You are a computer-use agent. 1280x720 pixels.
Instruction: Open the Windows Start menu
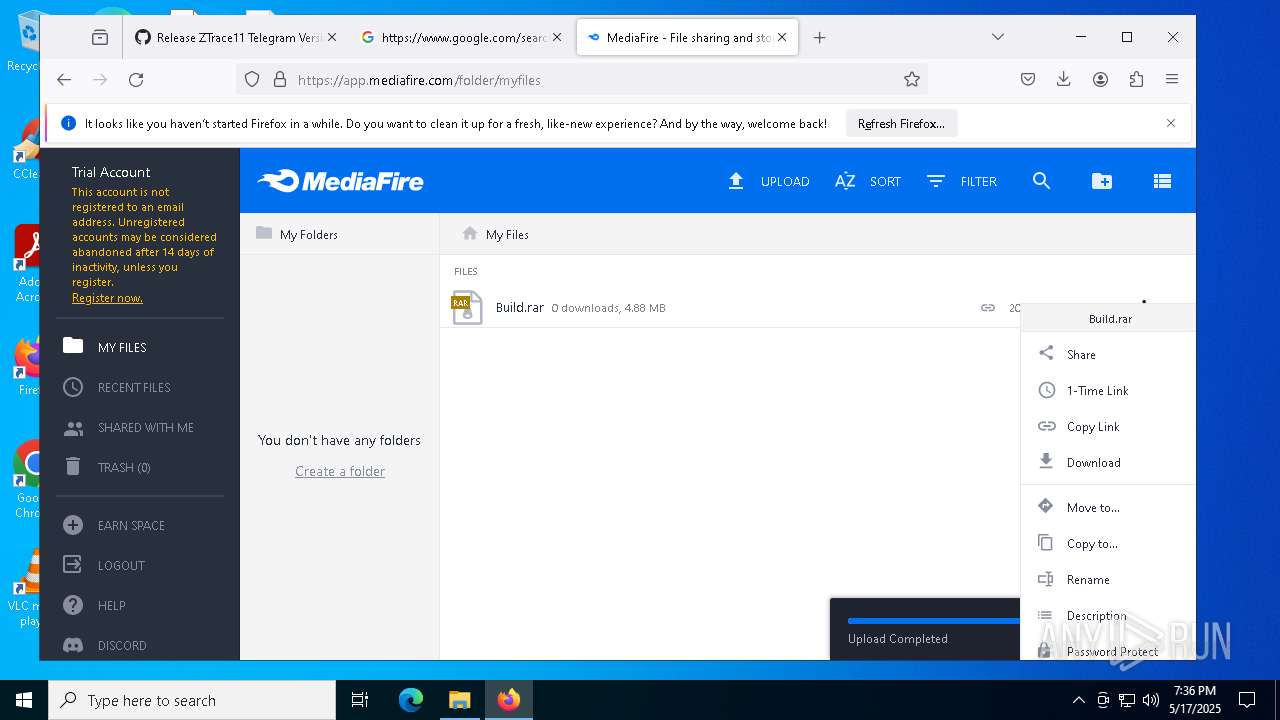click(24, 700)
